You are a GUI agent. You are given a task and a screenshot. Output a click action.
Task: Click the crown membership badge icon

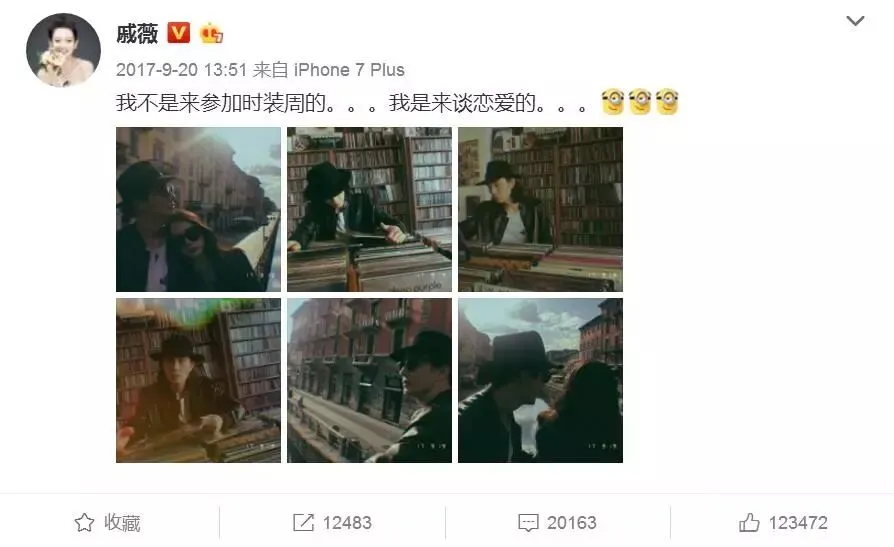click(211, 33)
